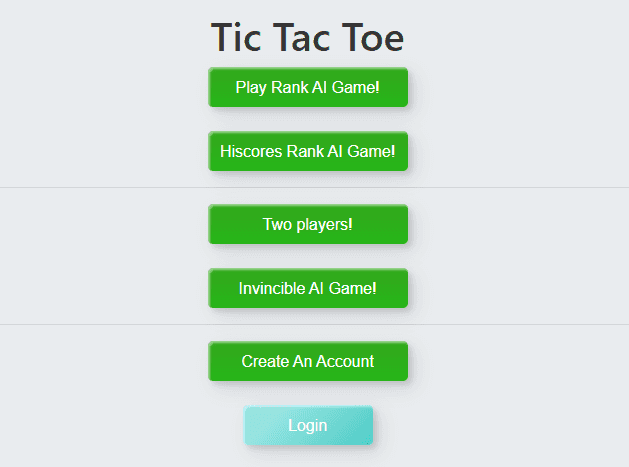The height and width of the screenshot is (467, 629).
Task: Click Create An Account
Action: pyautogui.click(x=308, y=361)
